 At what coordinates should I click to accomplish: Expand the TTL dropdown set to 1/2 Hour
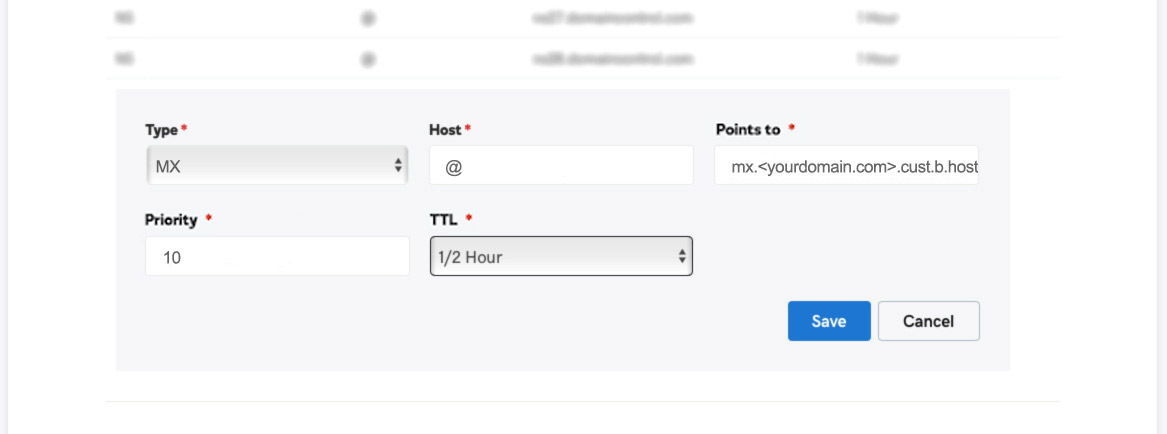coord(561,256)
